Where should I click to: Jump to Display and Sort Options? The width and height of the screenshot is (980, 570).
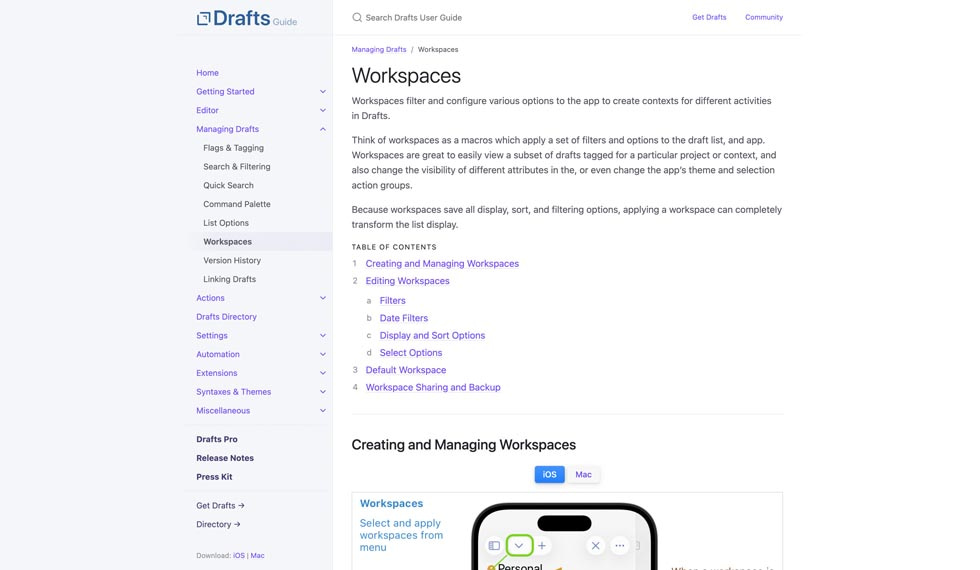click(432, 336)
